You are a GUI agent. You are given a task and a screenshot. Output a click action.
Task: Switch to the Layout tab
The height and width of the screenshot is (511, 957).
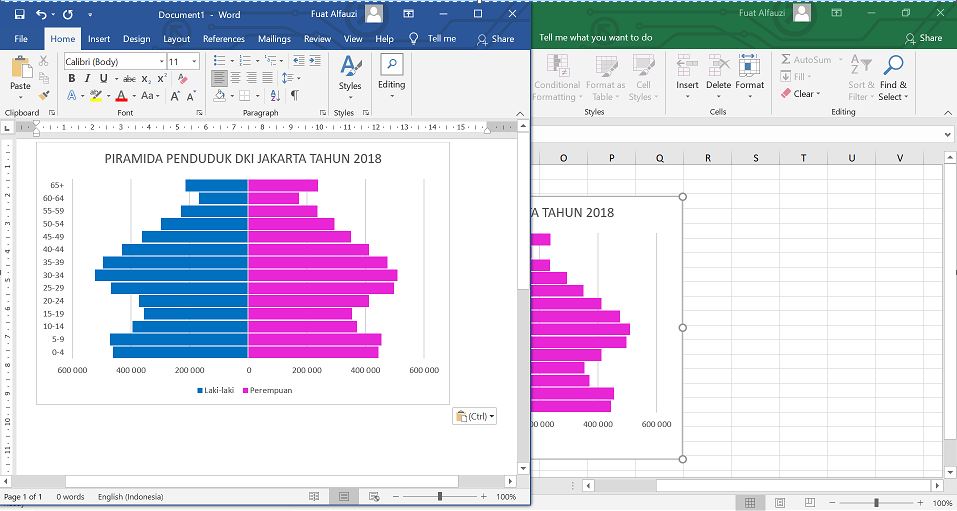pyautogui.click(x=177, y=38)
